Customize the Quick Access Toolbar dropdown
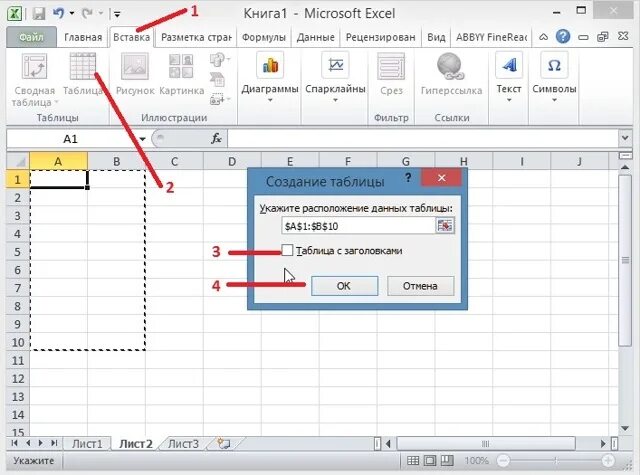The height and width of the screenshot is (475, 640). click(x=117, y=14)
